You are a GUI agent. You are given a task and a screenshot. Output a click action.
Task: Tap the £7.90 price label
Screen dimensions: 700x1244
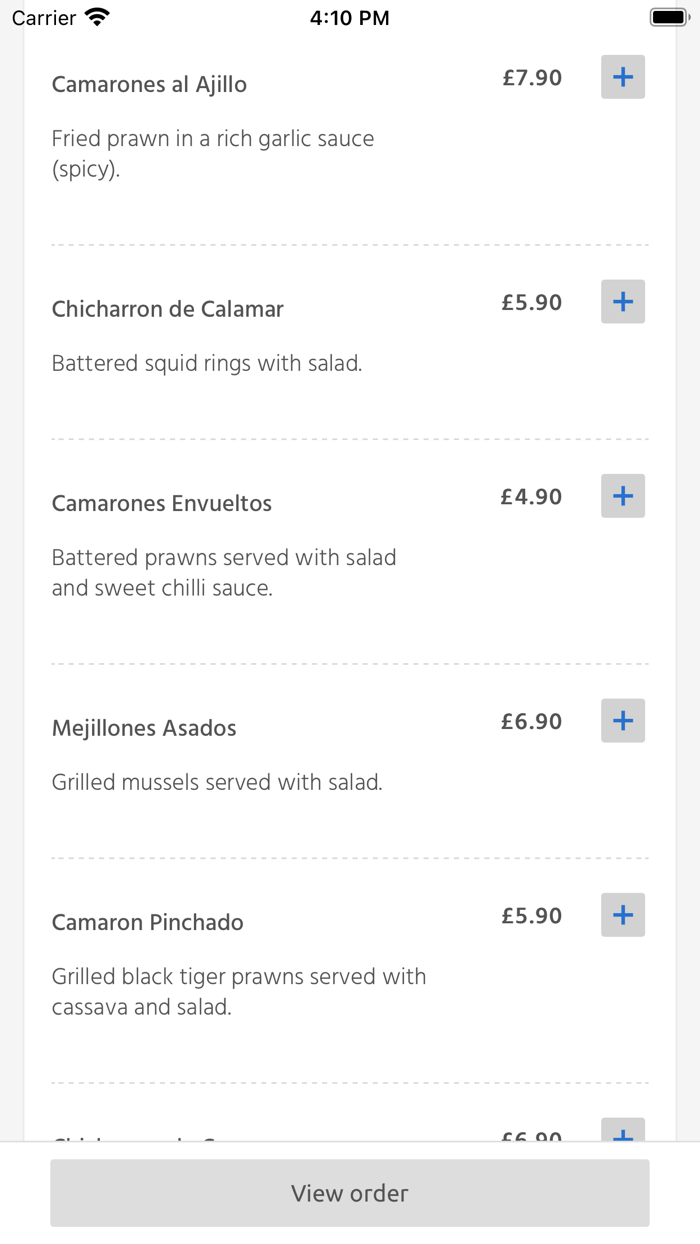click(532, 78)
